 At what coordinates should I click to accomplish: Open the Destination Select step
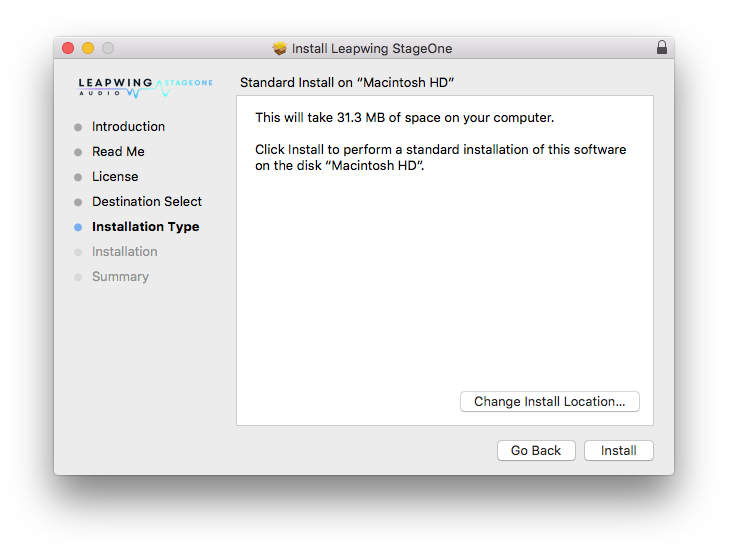(147, 202)
